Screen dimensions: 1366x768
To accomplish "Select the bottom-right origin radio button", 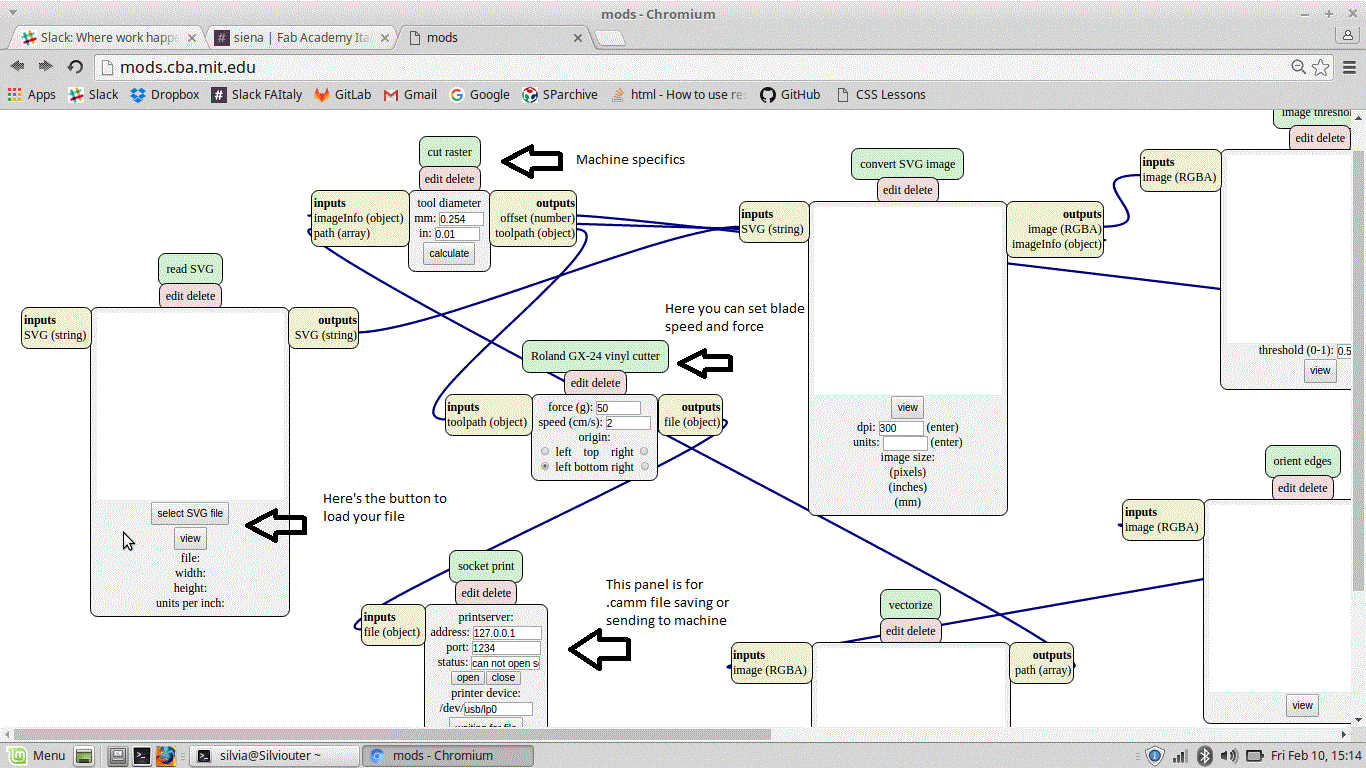I will (x=644, y=467).
